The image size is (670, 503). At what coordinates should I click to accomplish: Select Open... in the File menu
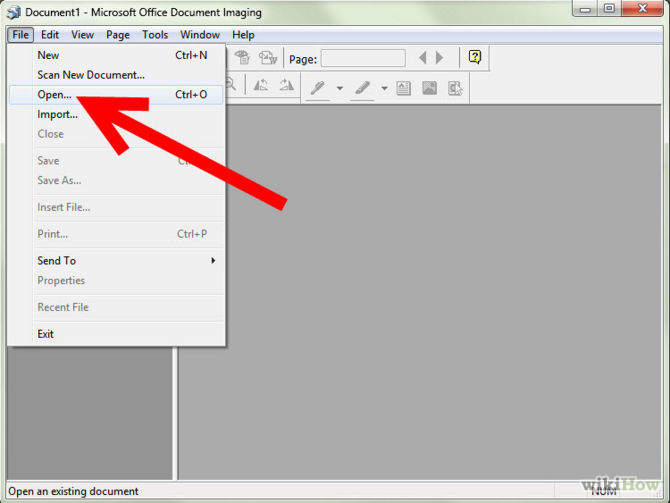[116, 94]
